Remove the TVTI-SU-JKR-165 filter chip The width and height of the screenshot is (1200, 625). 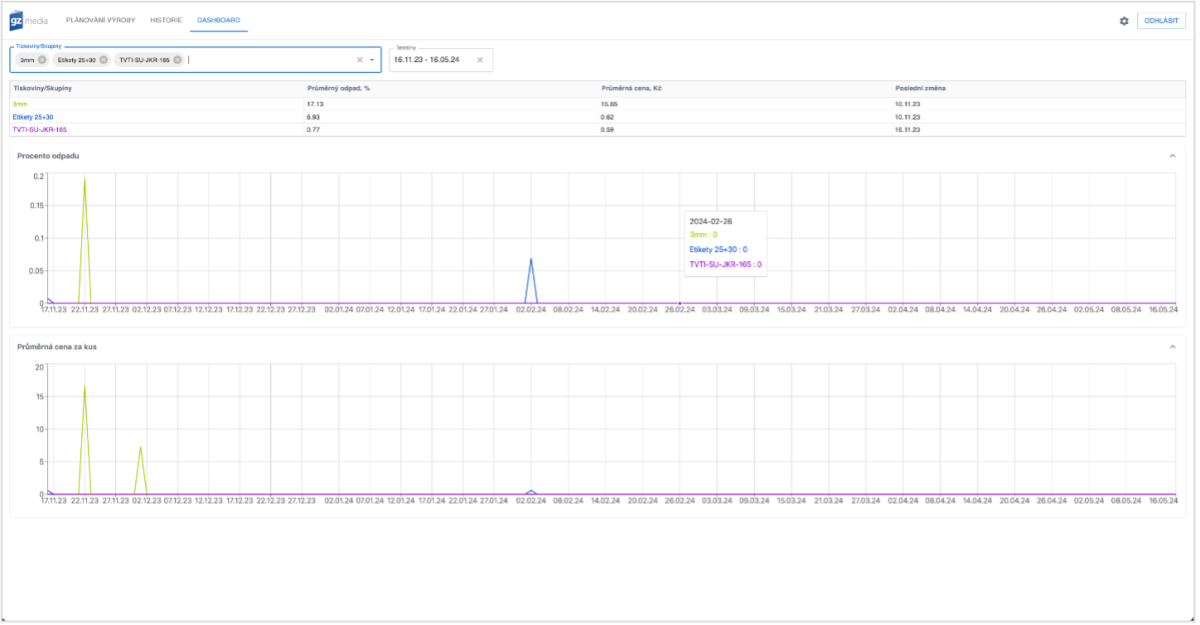pyautogui.click(x=178, y=59)
